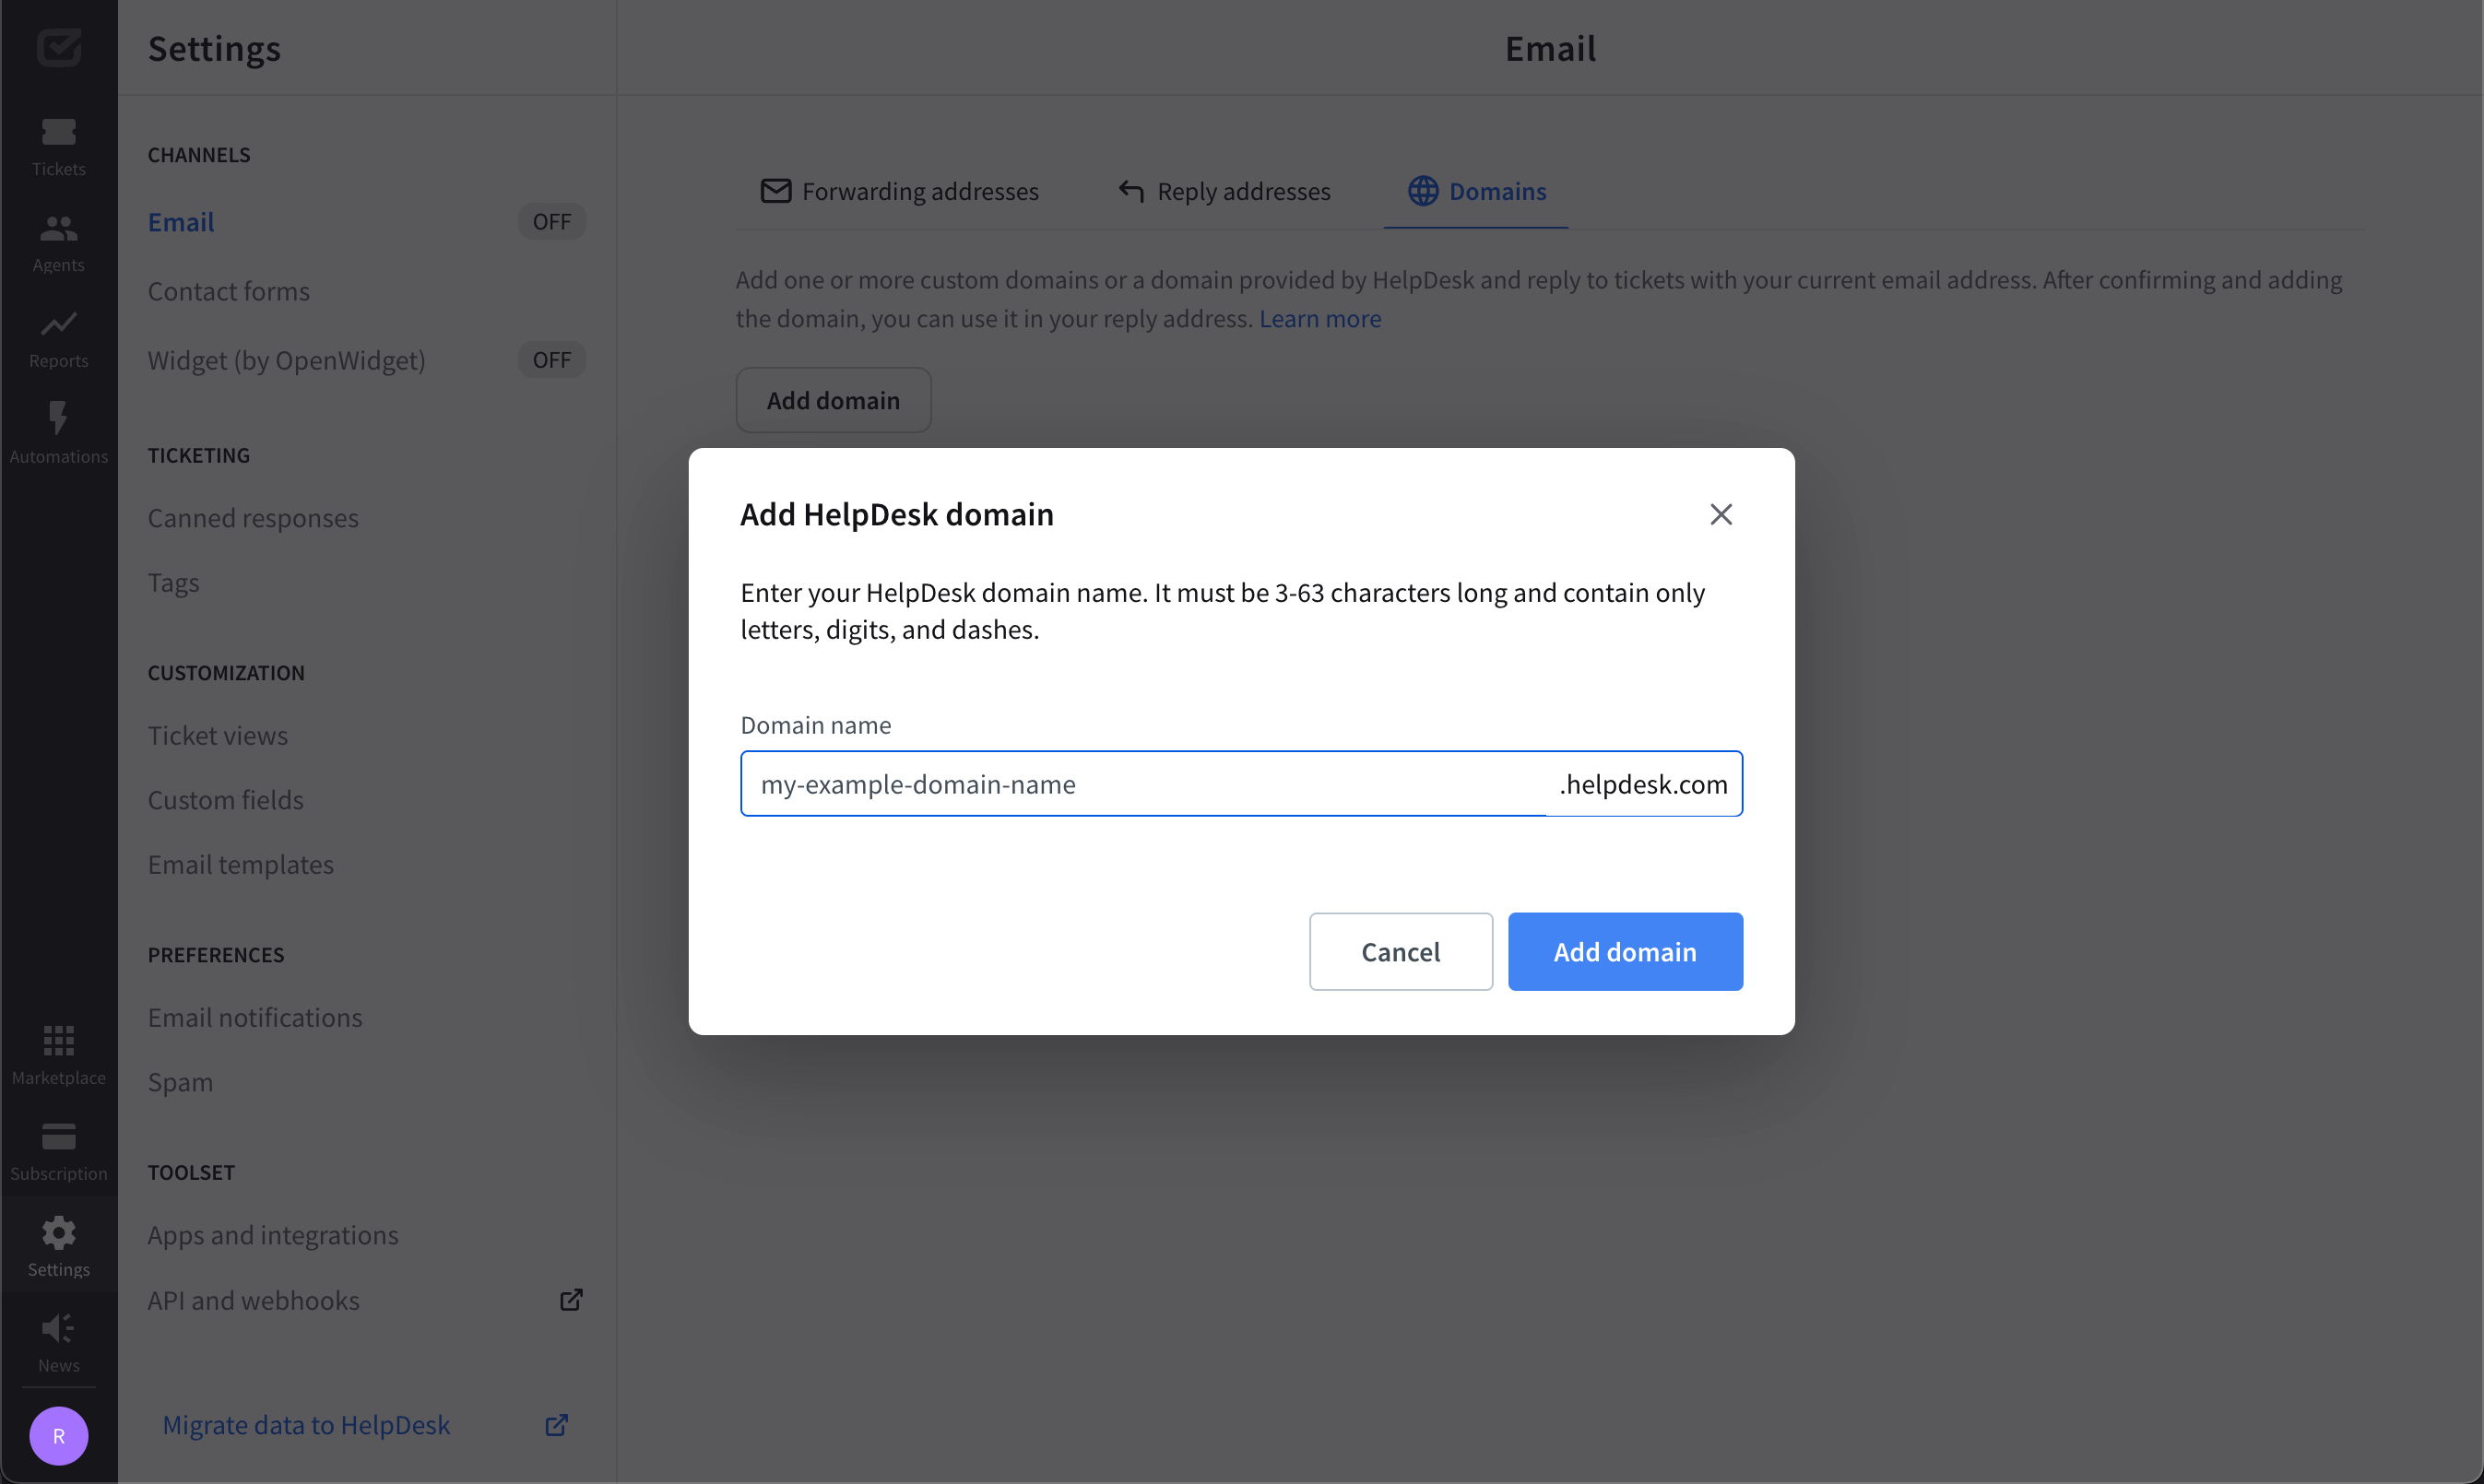The image size is (2484, 1484).
Task: Open the Agents section
Action: (x=58, y=242)
